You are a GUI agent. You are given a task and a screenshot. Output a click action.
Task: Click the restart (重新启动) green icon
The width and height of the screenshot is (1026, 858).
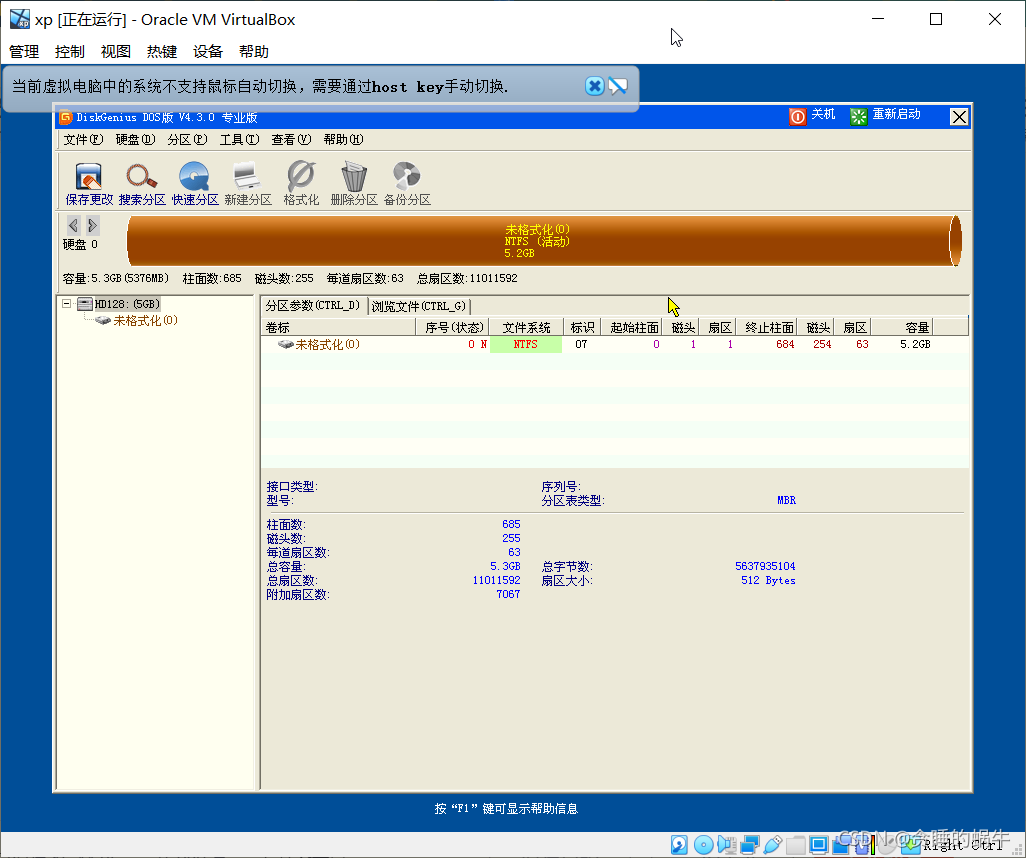(858, 116)
